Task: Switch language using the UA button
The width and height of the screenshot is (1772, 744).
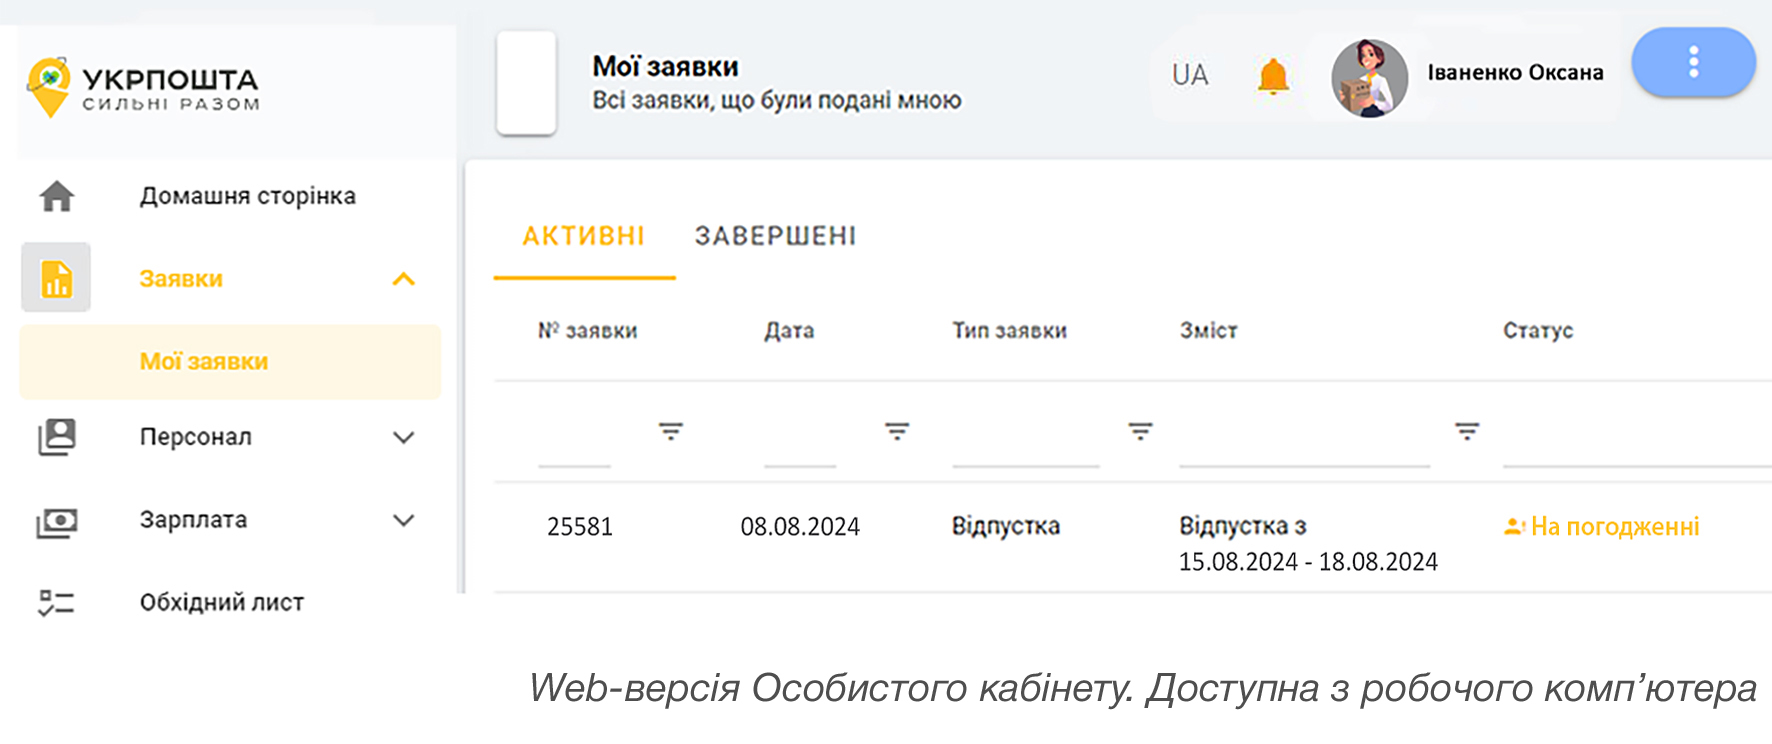Action: coord(1190,75)
